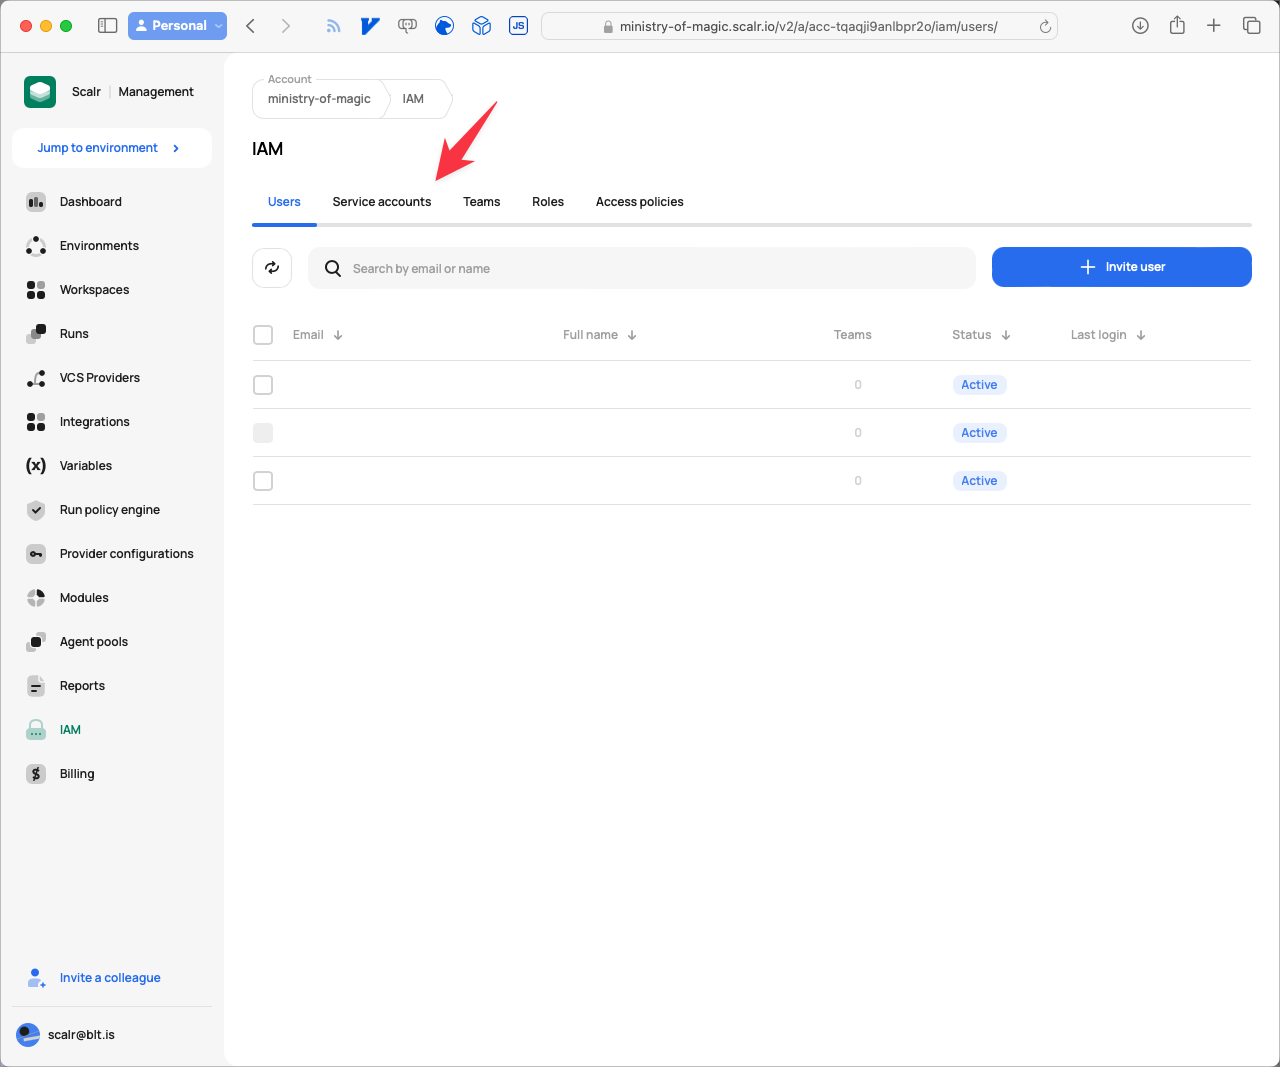Viewport: 1280px width, 1067px height.
Task: Select the Users tab
Action: [284, 202]
